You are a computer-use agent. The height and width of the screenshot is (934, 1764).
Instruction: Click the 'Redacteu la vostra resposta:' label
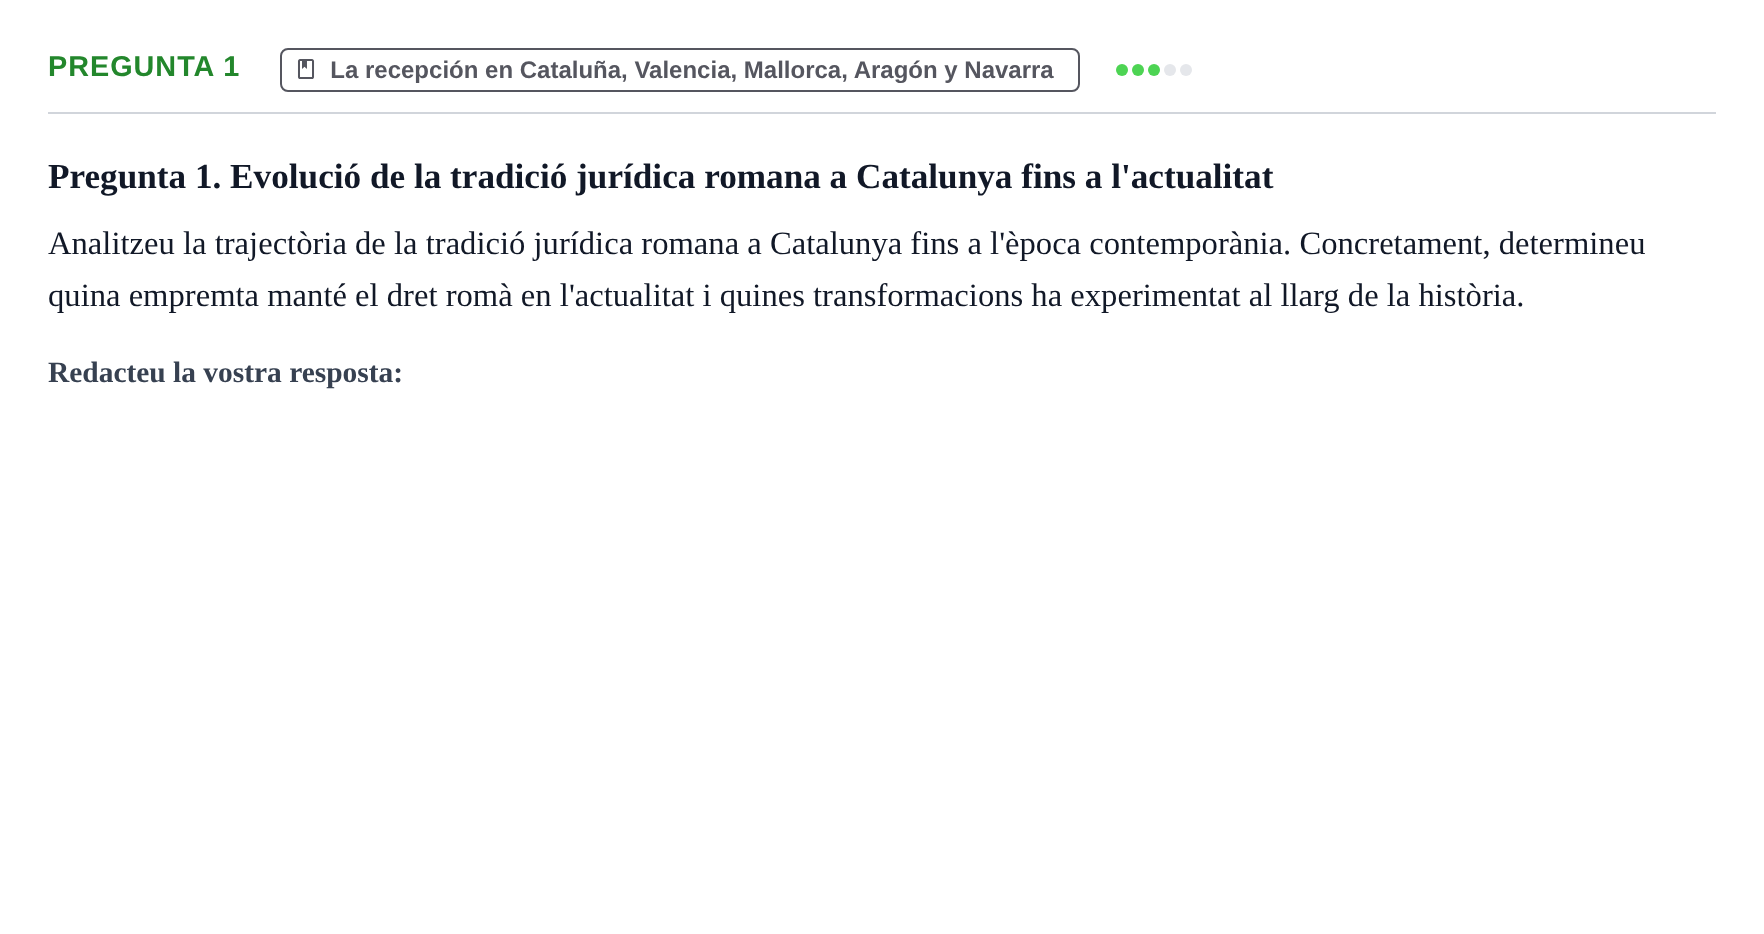tap(225, 373)
